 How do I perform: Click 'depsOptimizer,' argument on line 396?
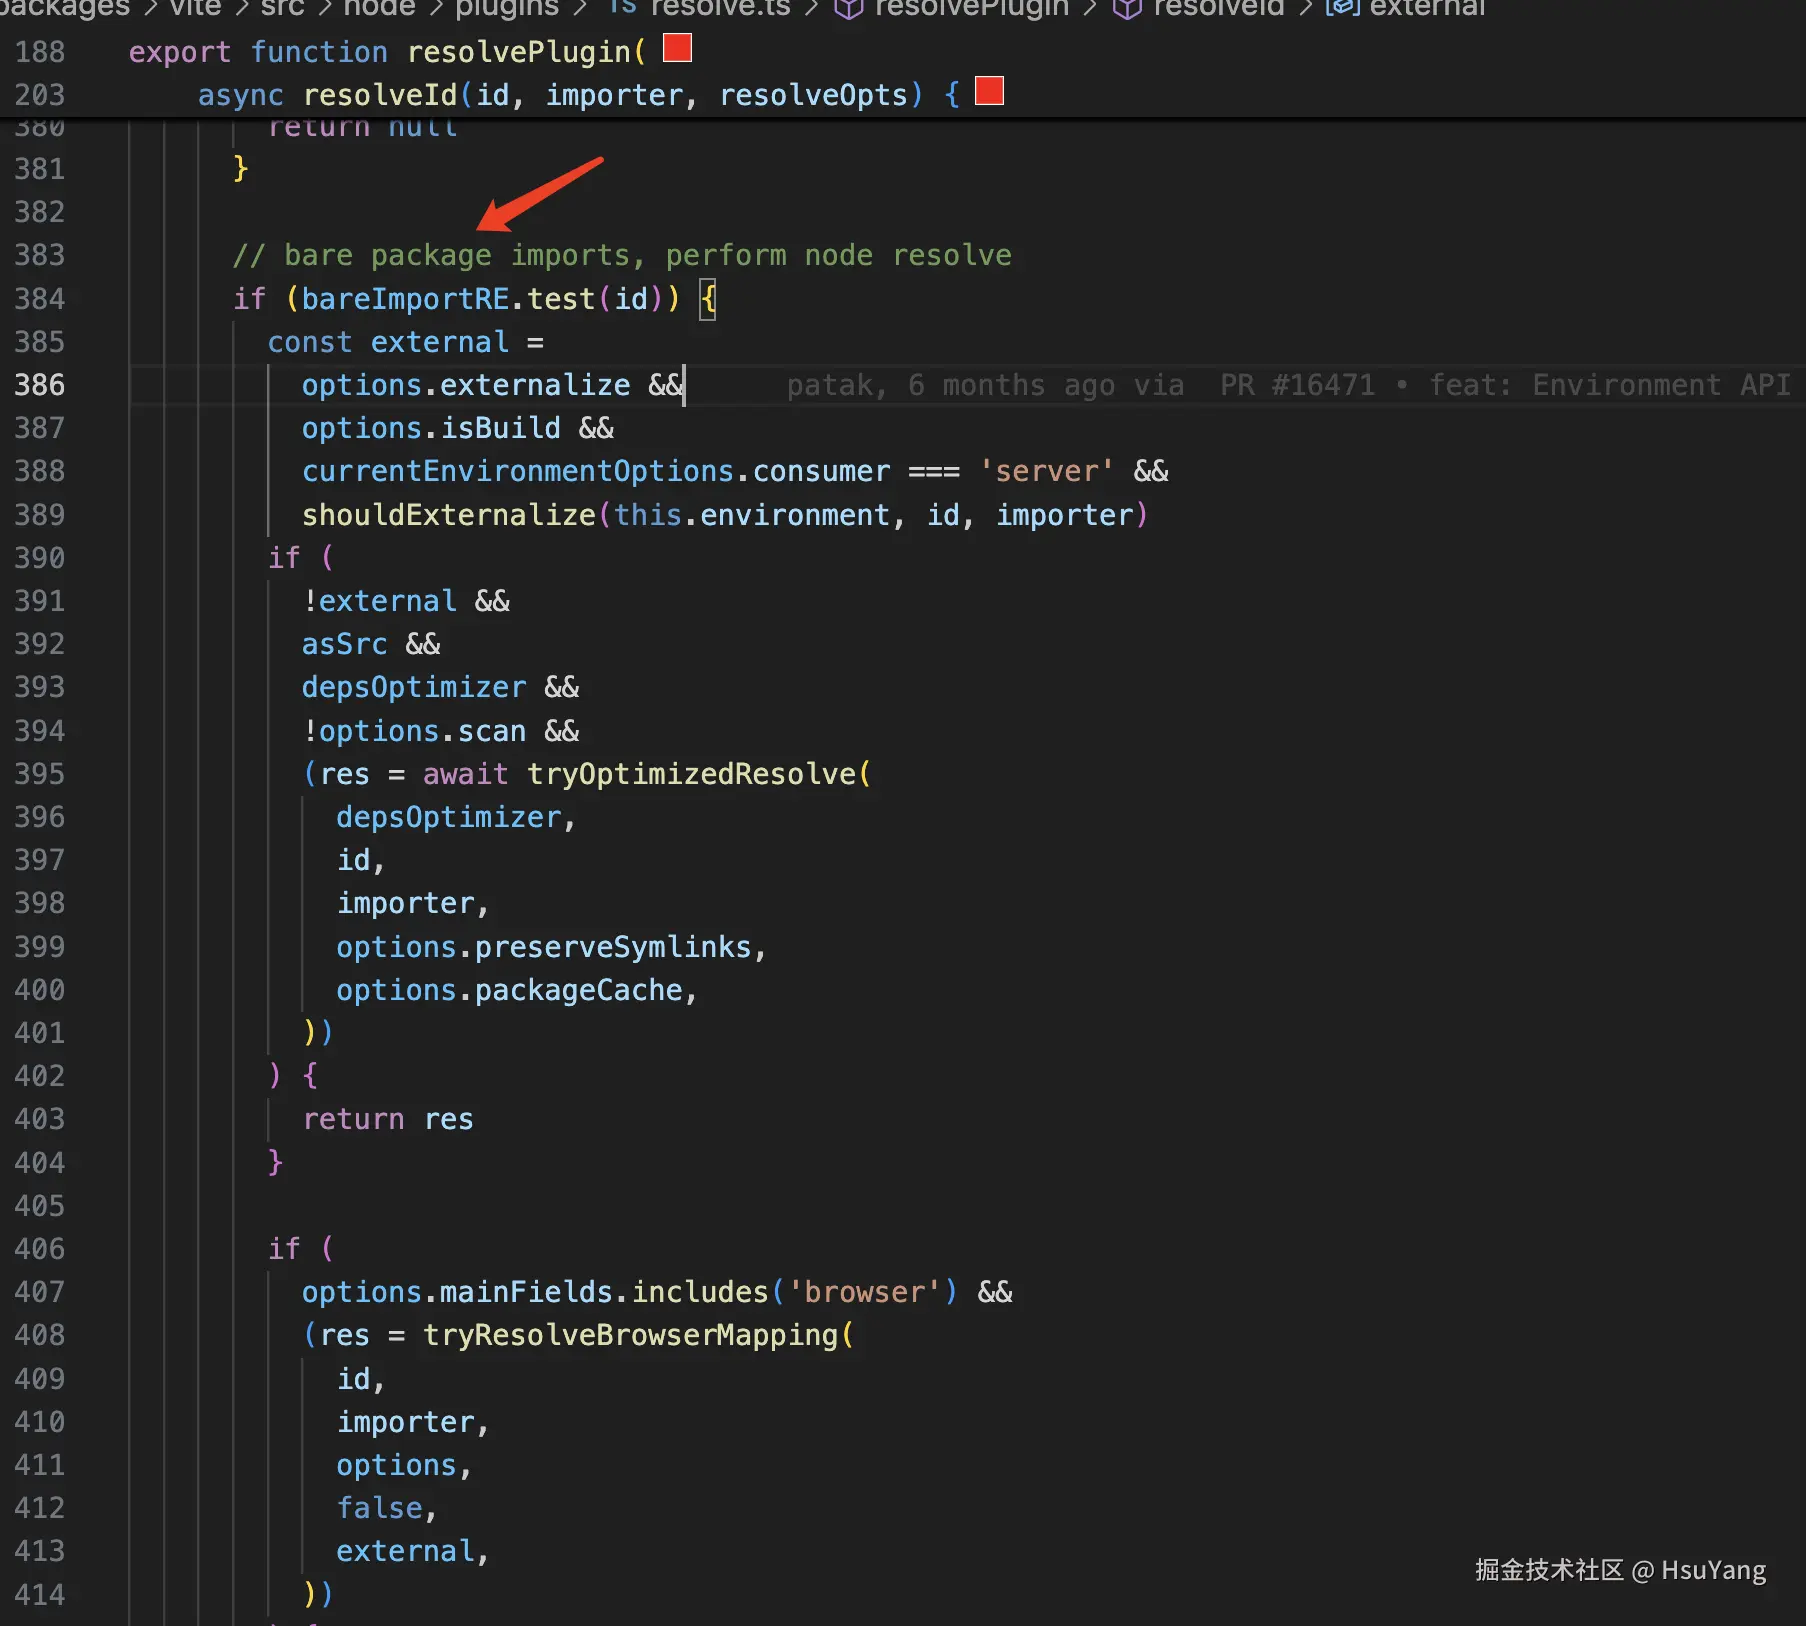[x=457, y=817]
